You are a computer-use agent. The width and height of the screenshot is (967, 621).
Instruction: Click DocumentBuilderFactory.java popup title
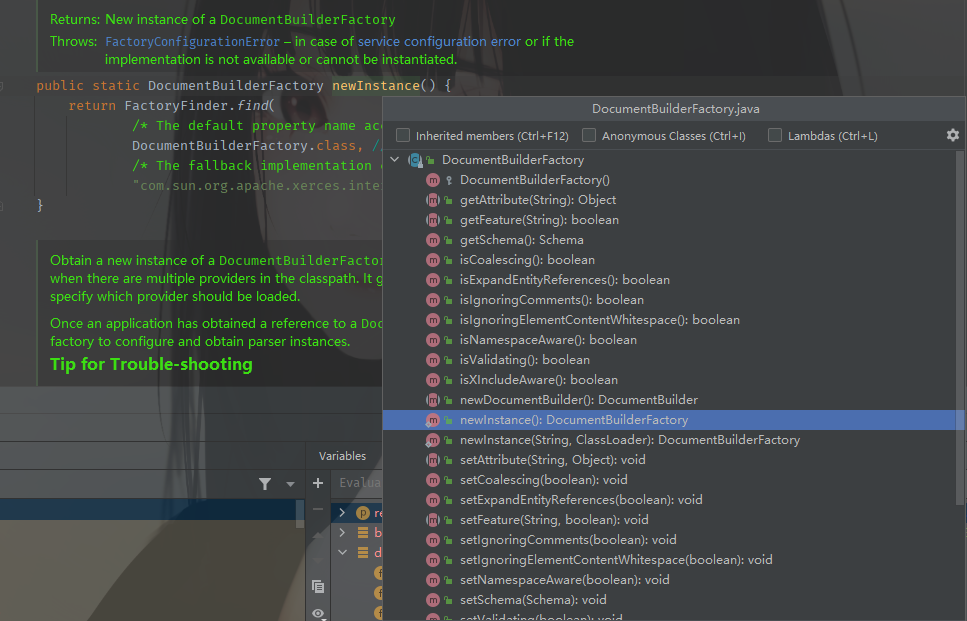coord(675,109)
